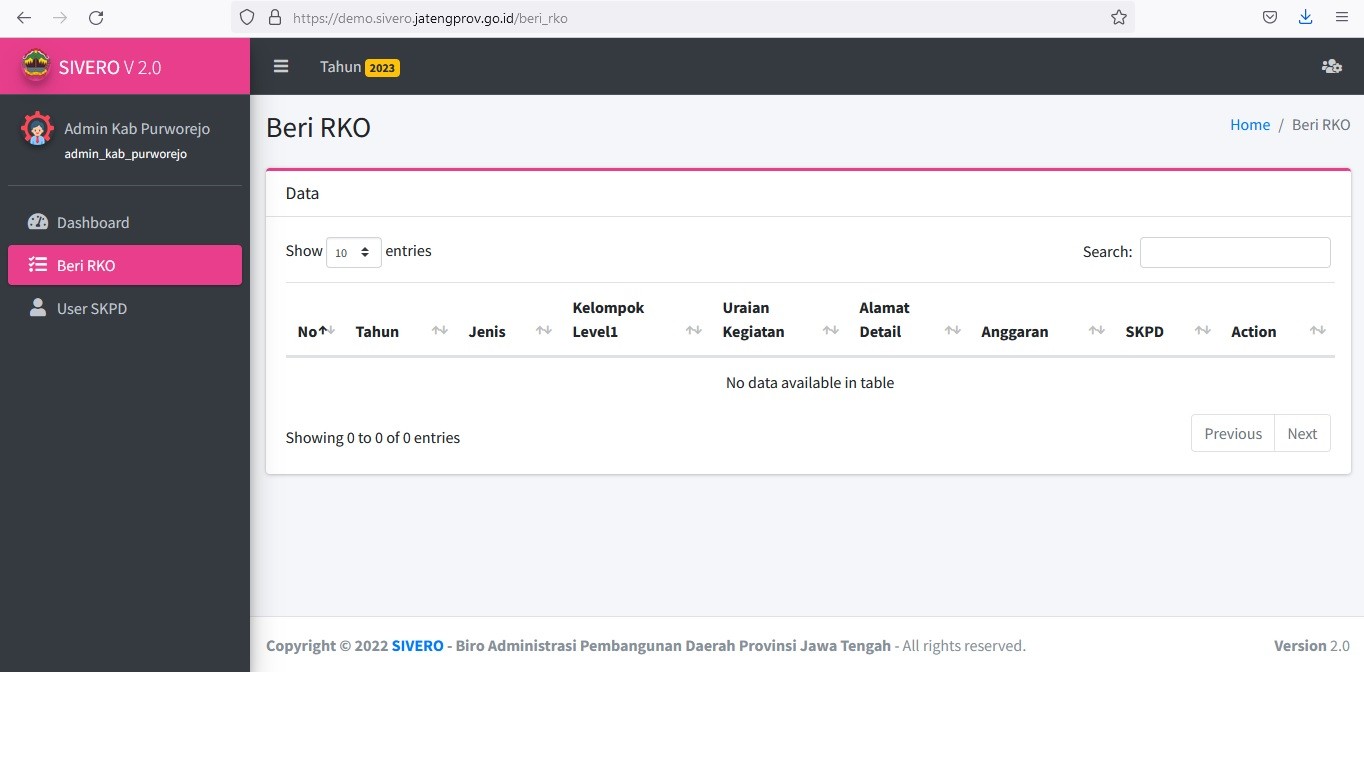Focus the table Search input field
The width and height of the screenshot is (1364, 776).
1235,252
